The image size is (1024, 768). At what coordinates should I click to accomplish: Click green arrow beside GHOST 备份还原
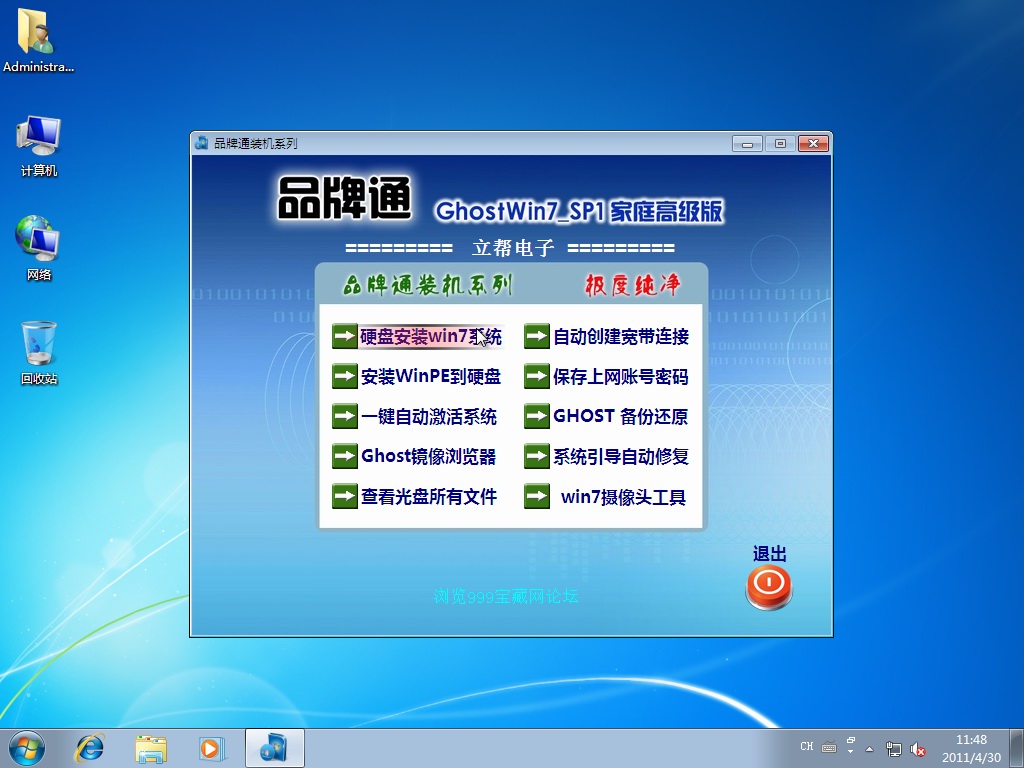click(537, 416)
